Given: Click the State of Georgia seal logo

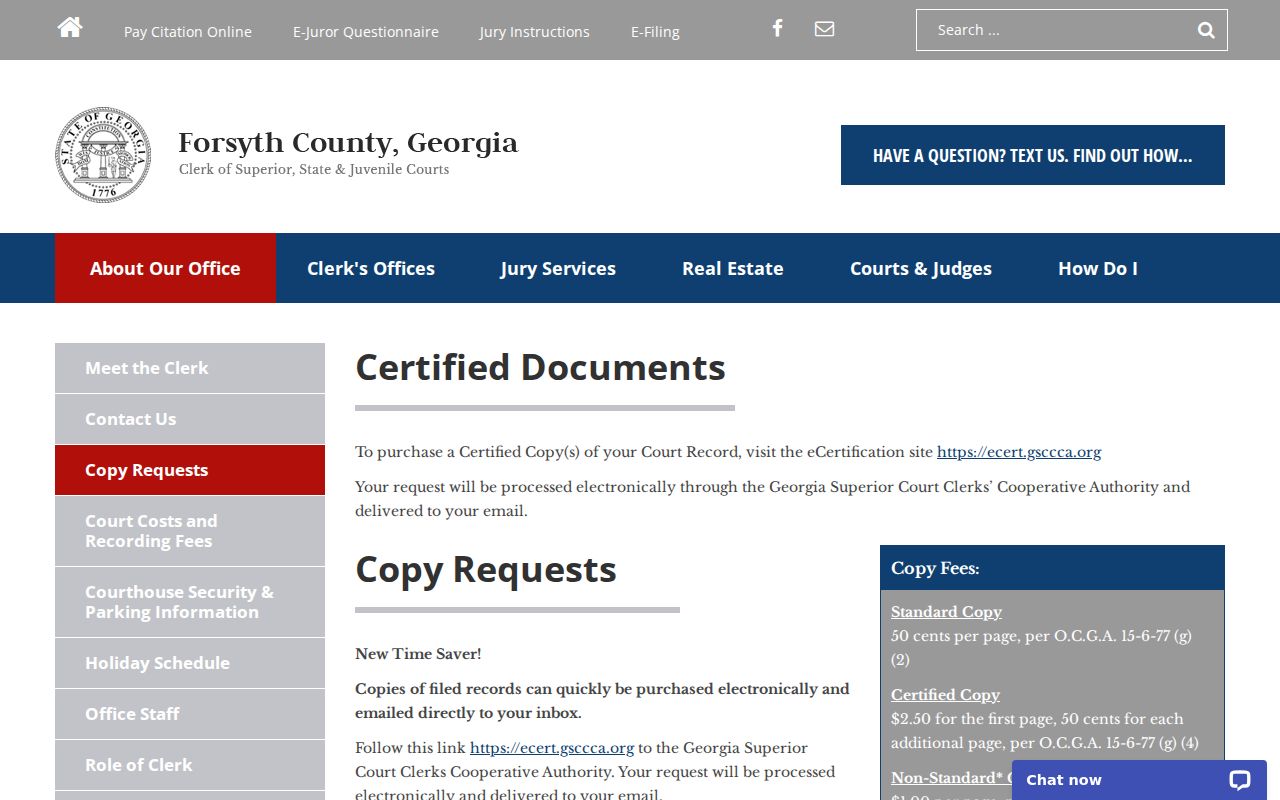Looking at the screenshot, I should click(103, 155).
